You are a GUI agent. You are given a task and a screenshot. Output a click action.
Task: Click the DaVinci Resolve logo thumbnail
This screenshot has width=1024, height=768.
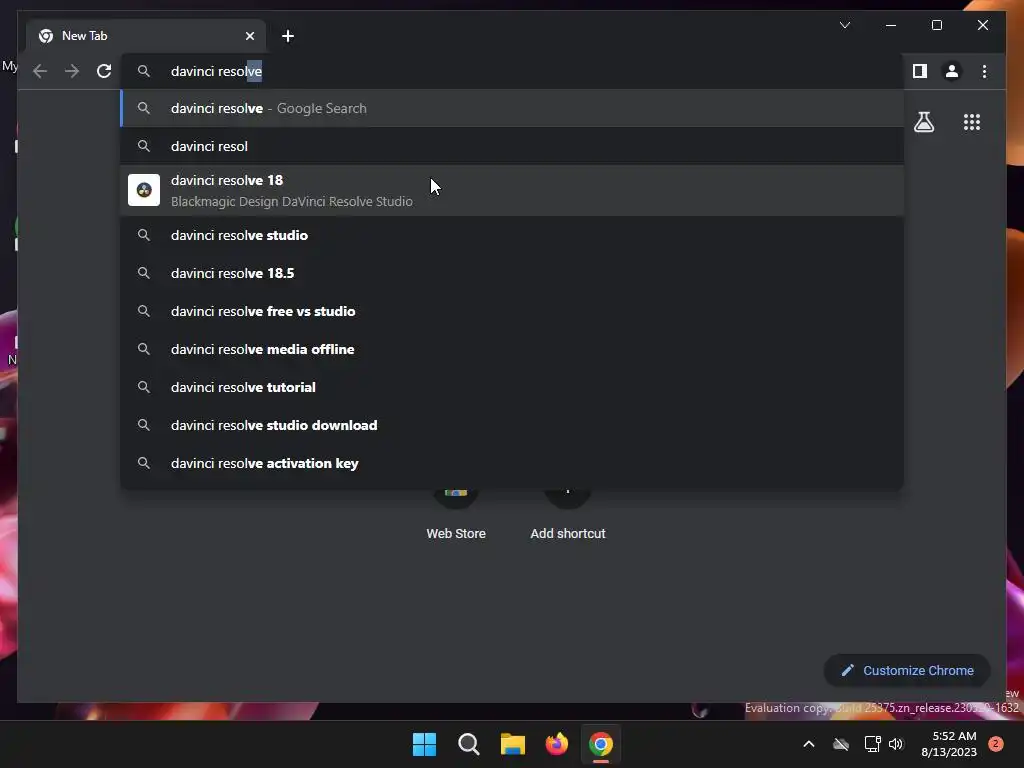(x=144, y=190)
